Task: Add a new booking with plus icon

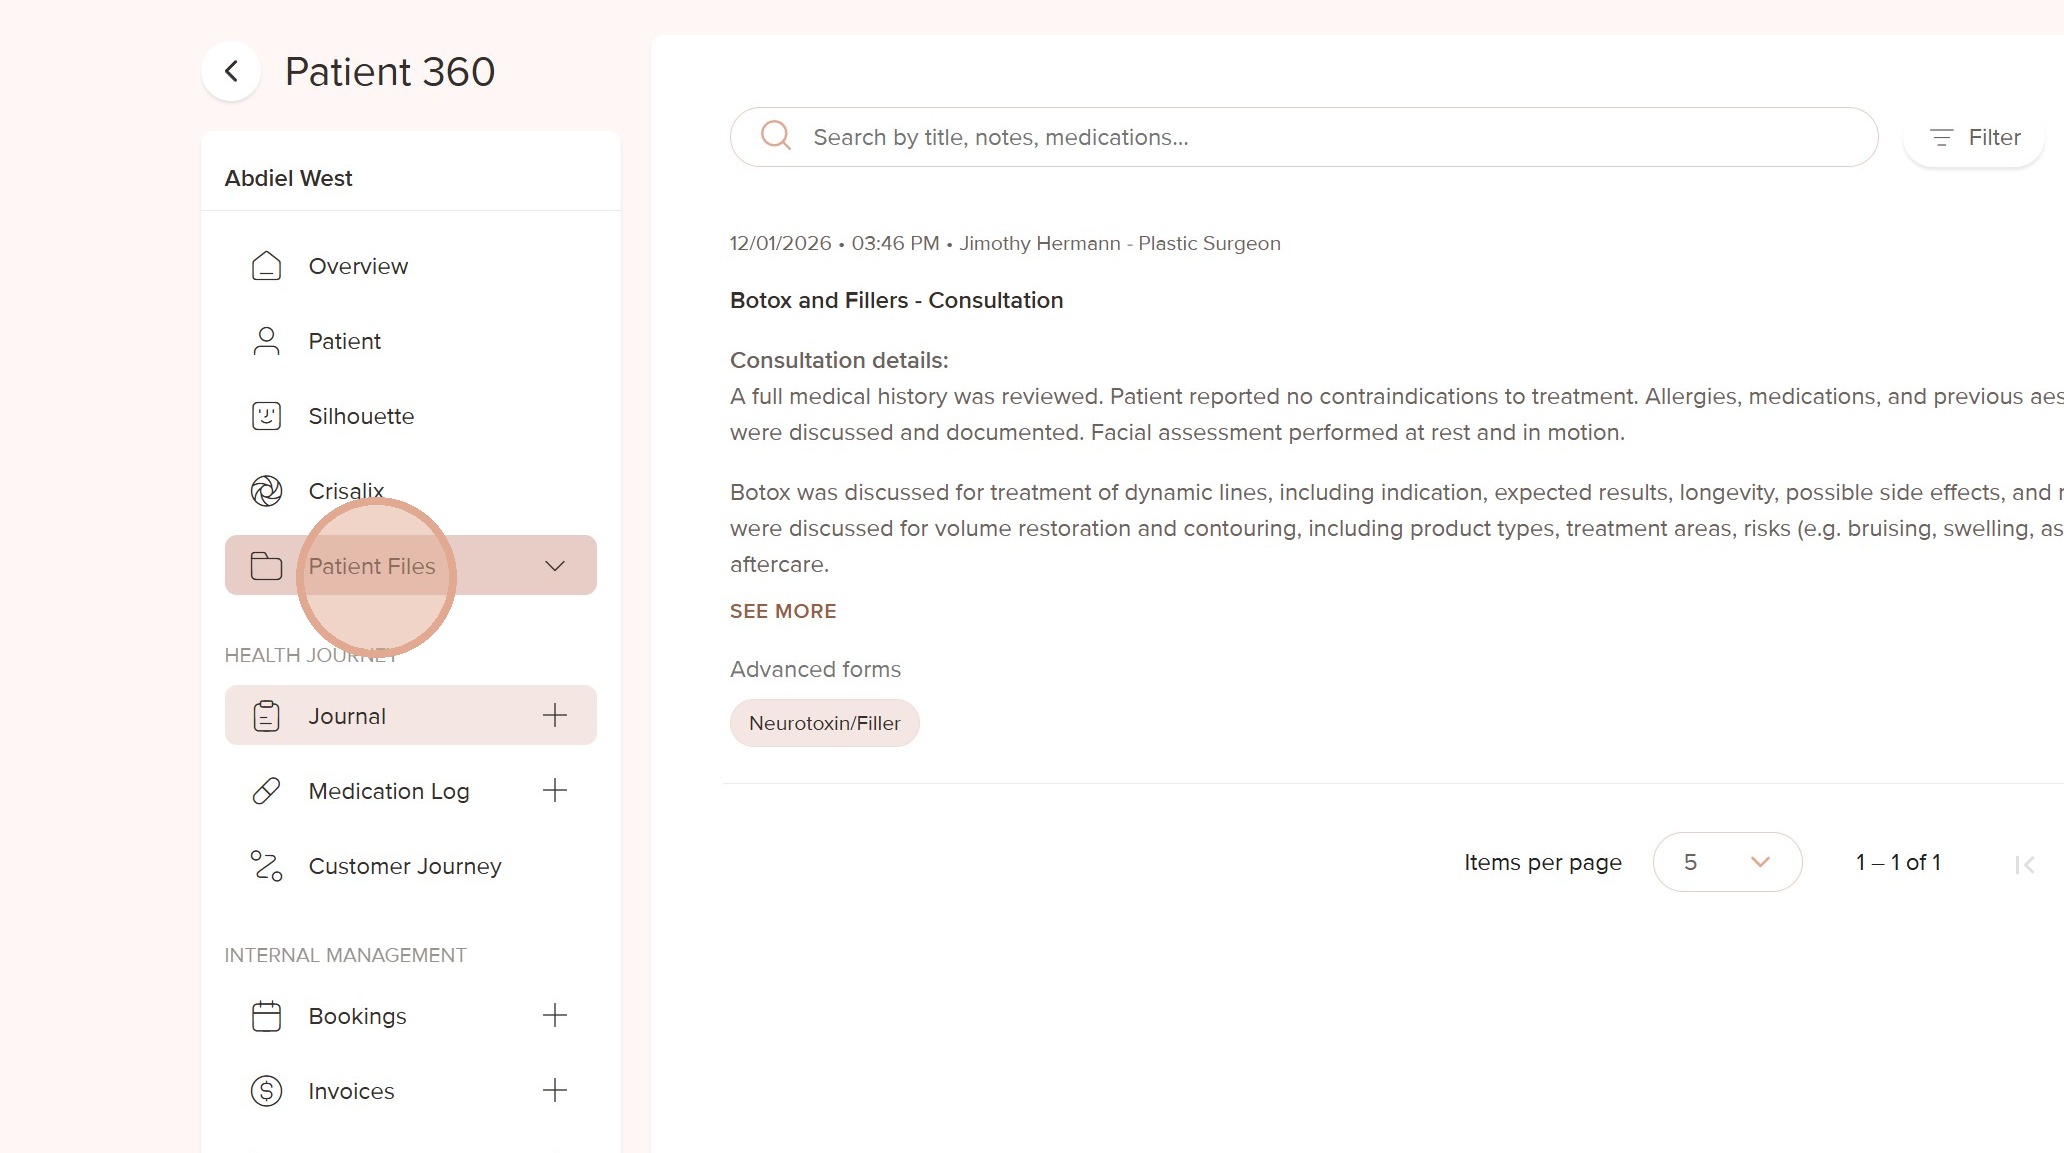Action: tap(555, 1015)
